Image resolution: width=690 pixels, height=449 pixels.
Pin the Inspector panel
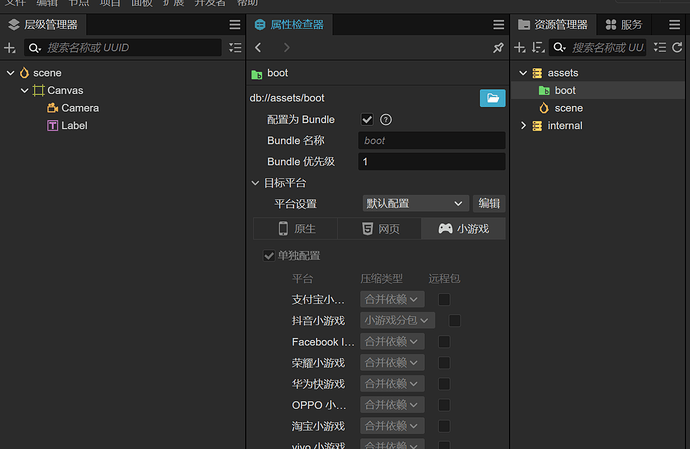498,47
